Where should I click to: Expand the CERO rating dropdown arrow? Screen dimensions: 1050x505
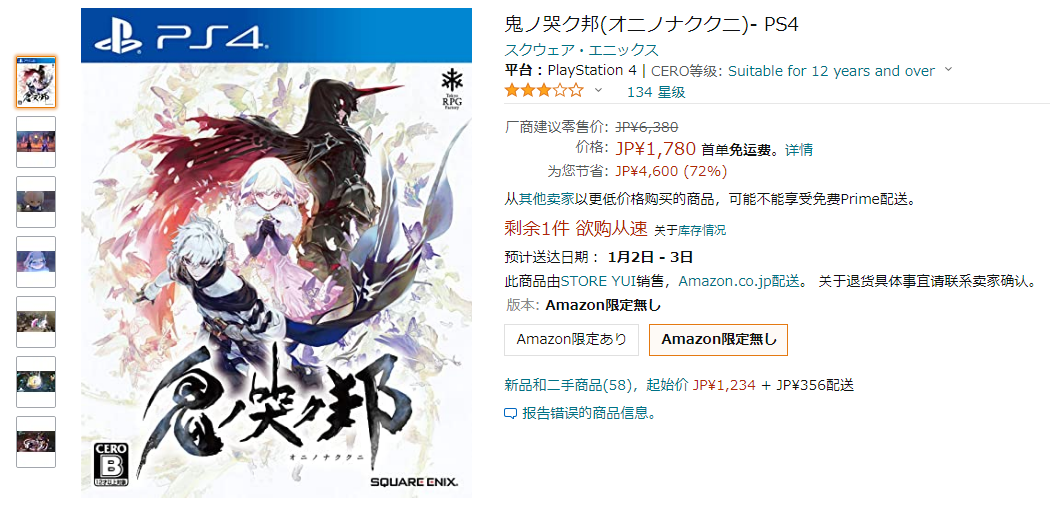[948, 70]
